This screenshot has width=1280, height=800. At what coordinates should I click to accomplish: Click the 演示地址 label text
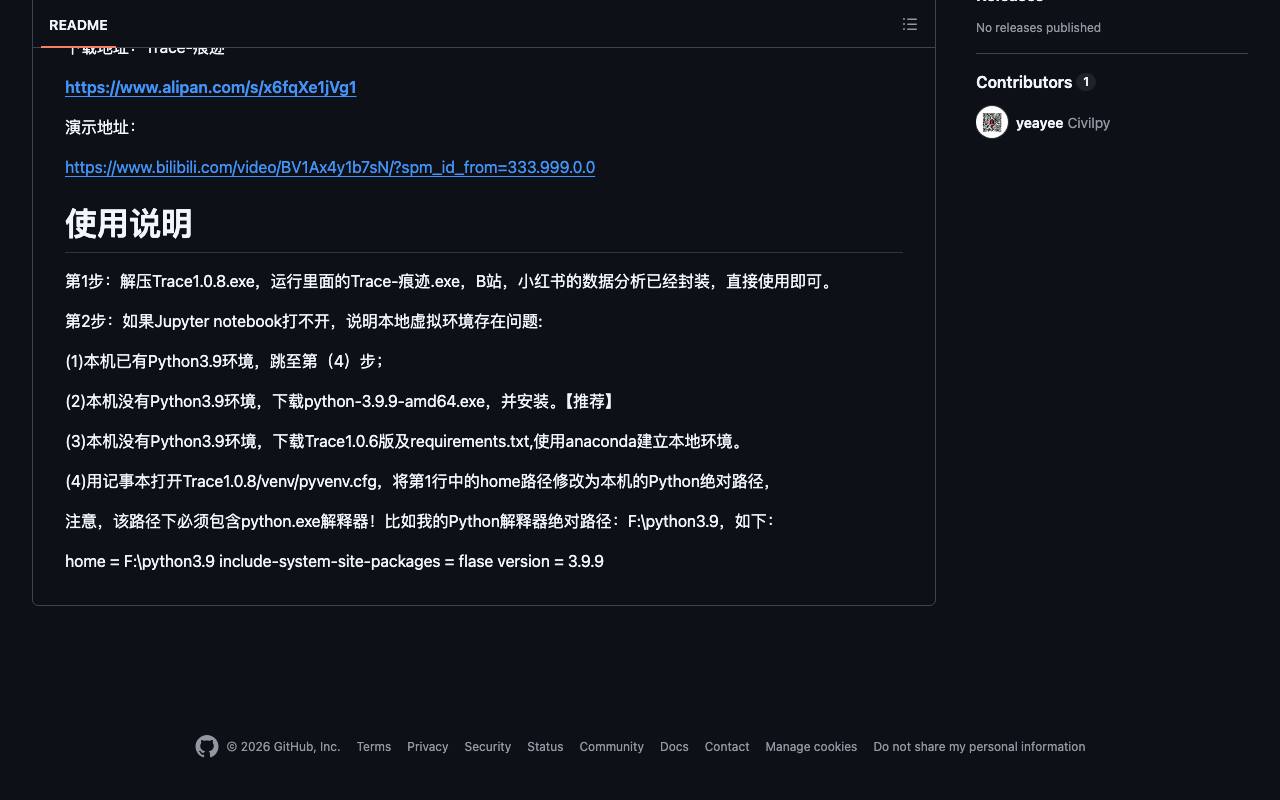[x=101, y=127]
